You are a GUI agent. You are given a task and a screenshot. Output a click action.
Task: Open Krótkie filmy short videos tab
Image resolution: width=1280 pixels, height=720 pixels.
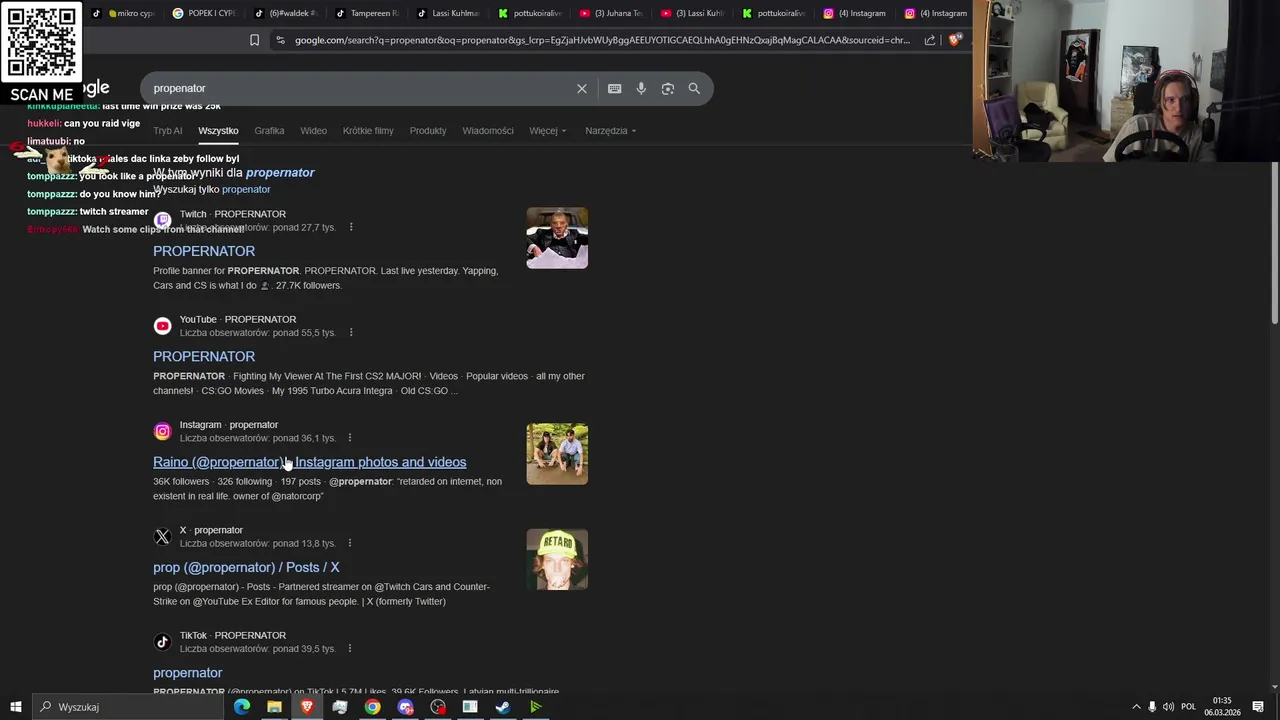point(368,131)
